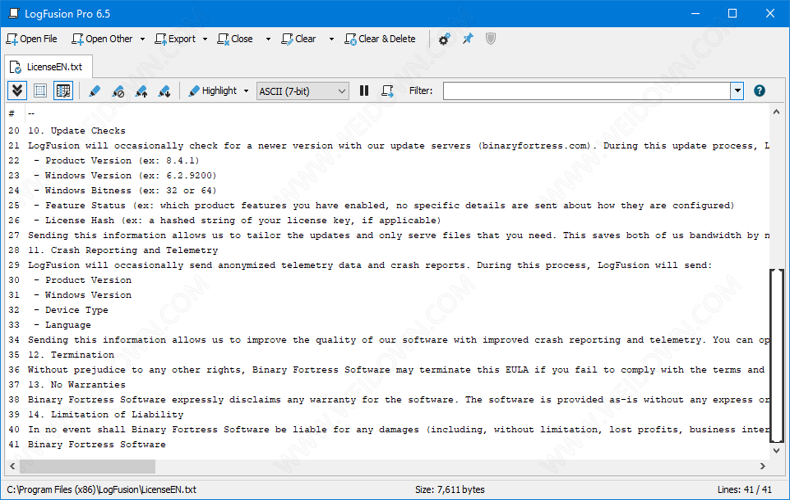Image resolution: width=790 pixels, height=500 pixels.
Task: Click the '#' column header
Action: click(14, 113)
